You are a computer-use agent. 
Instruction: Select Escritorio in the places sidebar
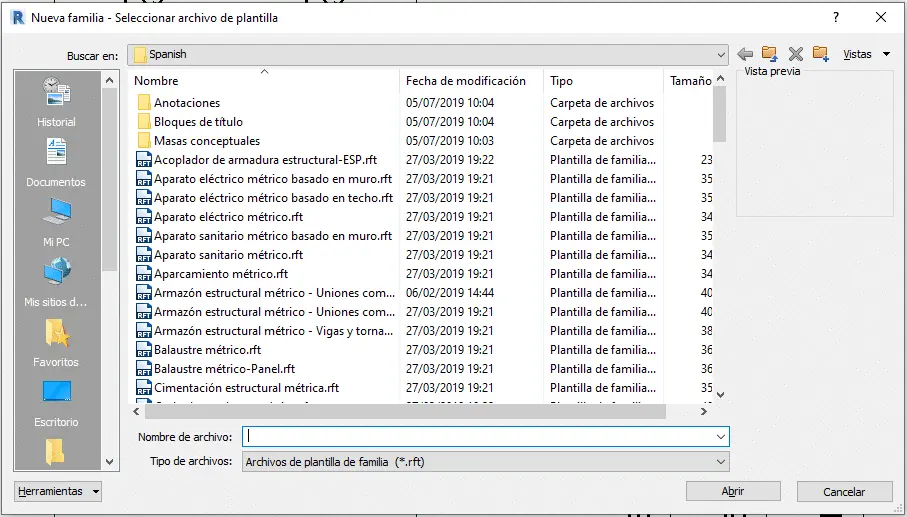(56, 402)
